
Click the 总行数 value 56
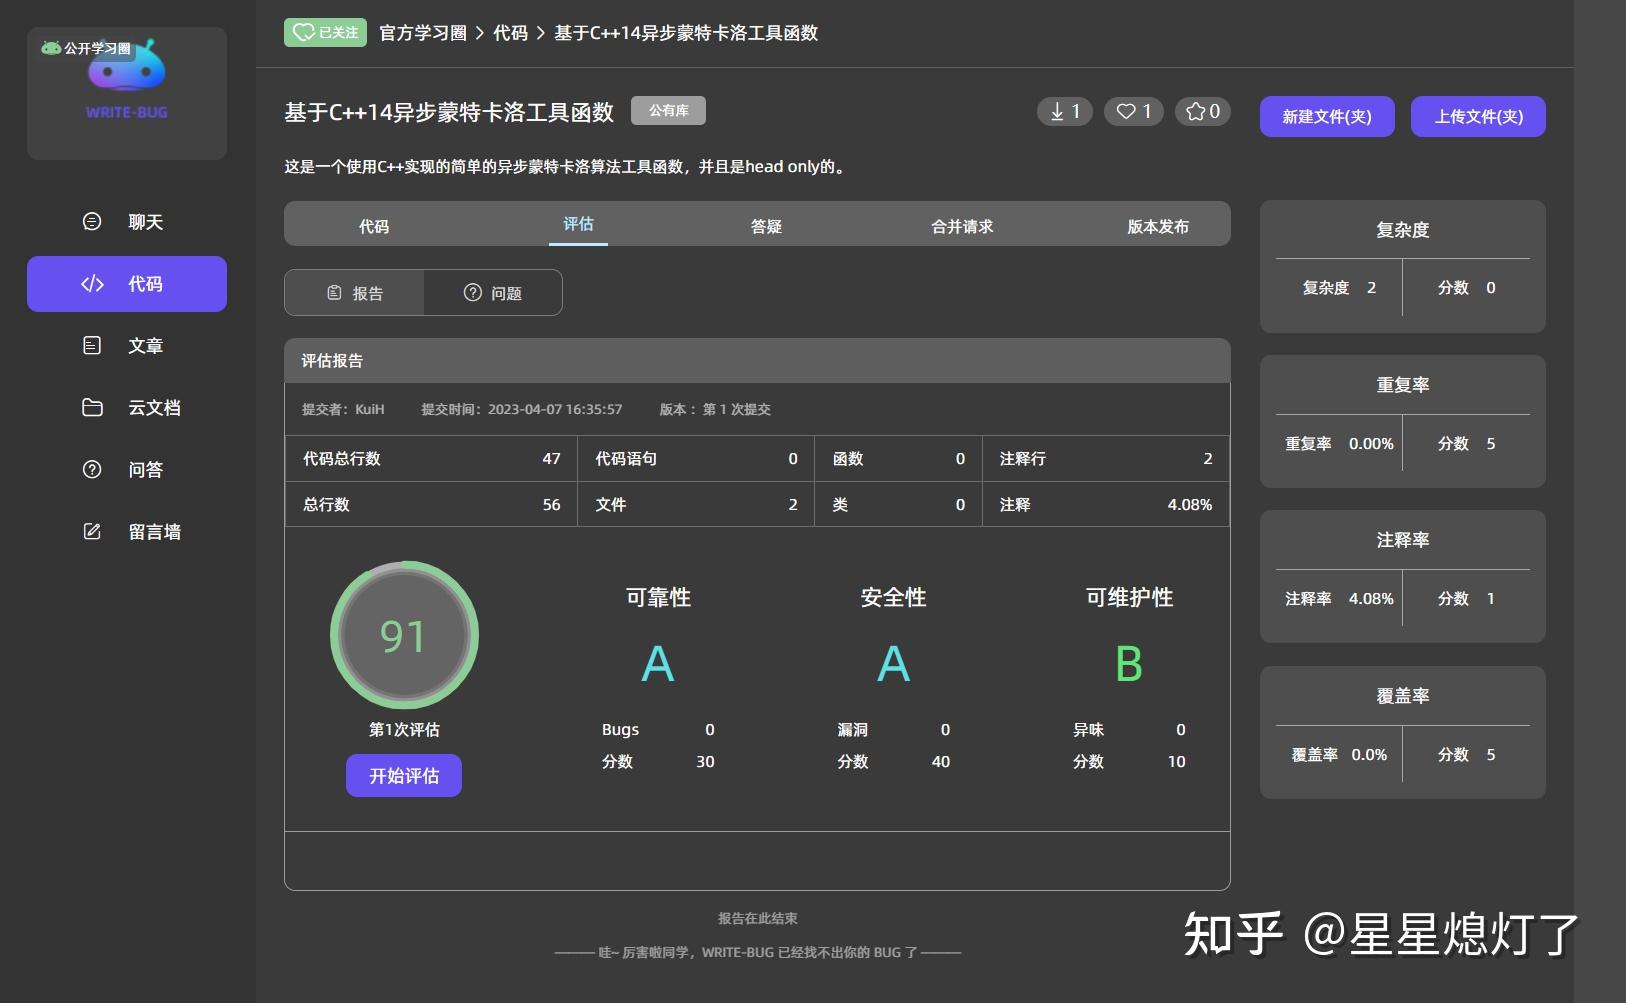(x=551, y=505)
